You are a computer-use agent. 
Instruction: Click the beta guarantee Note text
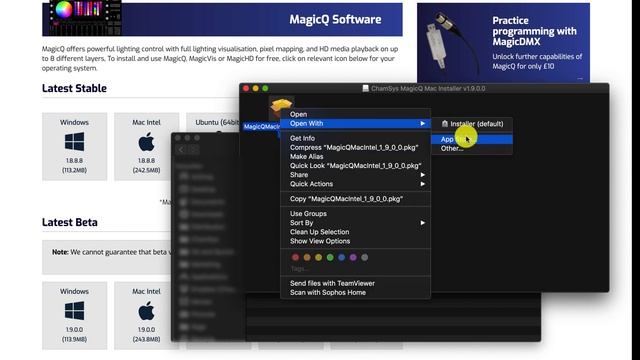click(x=111, y=252)
